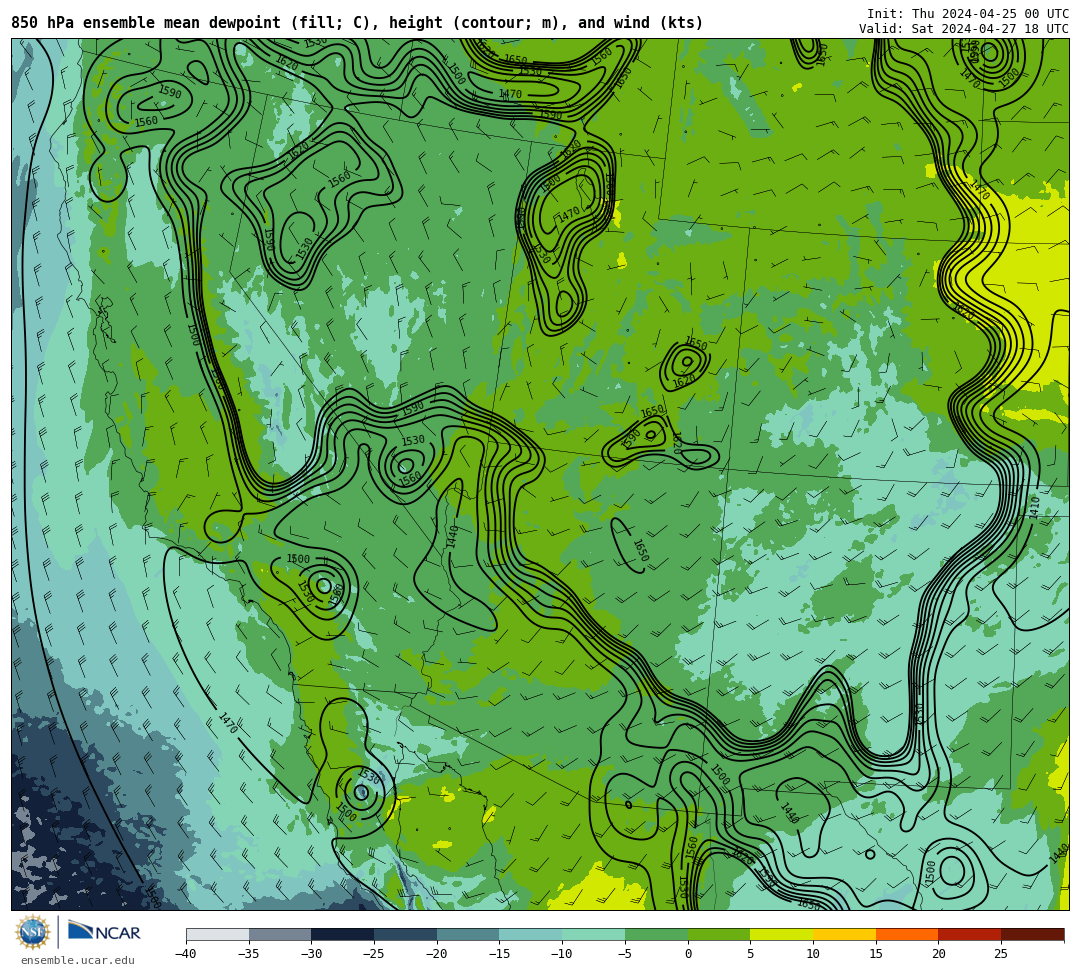1080x973 pixels.
Task: Click the ensemble.ucar.edu text
Action: coord(77,960)
